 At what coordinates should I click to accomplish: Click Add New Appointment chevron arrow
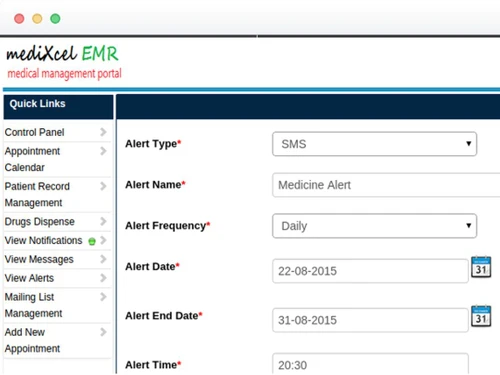pos(103,332)
